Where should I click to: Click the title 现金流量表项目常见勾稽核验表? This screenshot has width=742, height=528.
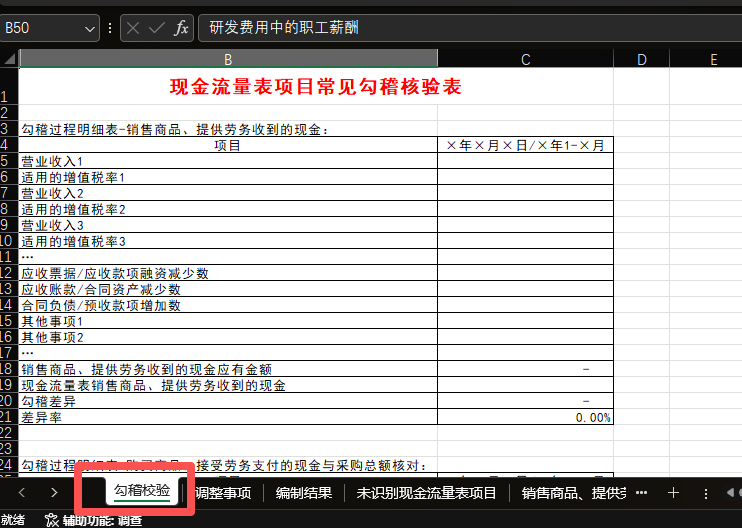[x=316, y=87]
